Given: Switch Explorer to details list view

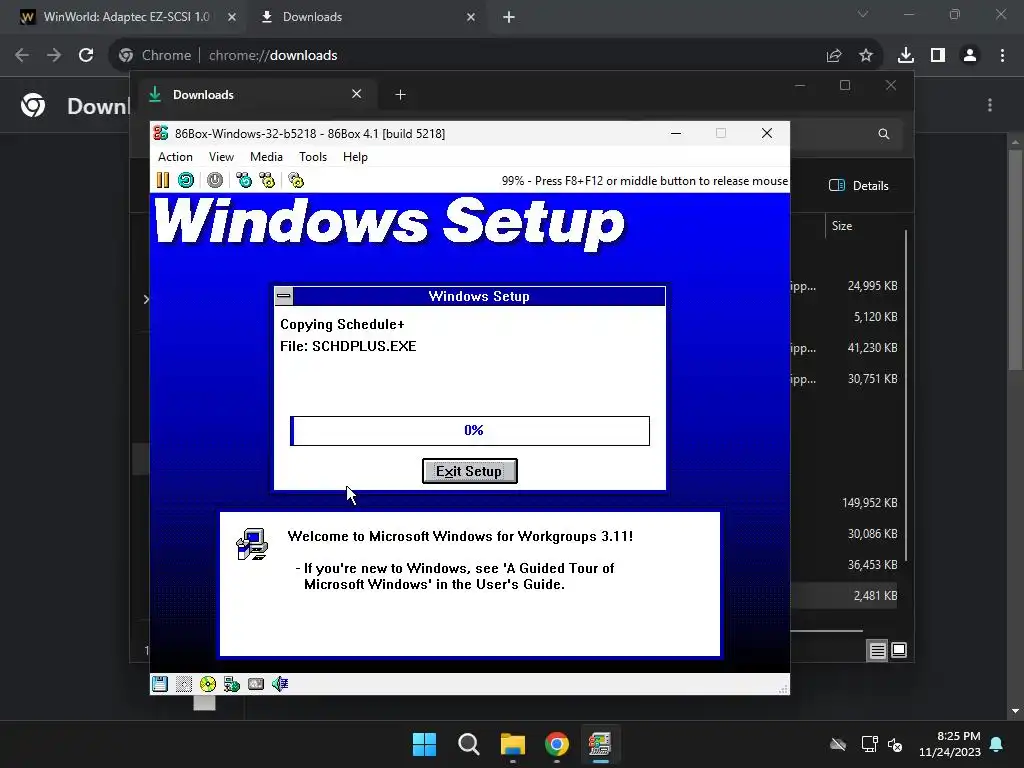Looking at the screenshot, I should [x=877, y=650].
